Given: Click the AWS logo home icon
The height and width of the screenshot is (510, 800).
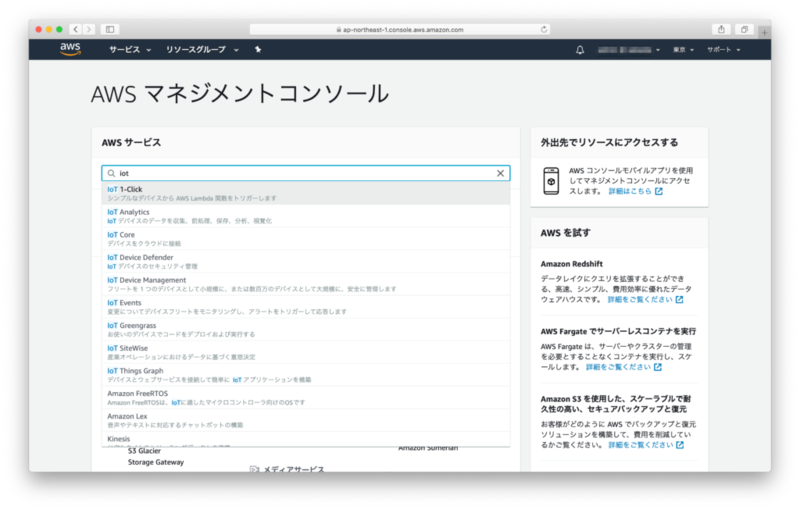Looking at the screenshot, I should [70, 49].
